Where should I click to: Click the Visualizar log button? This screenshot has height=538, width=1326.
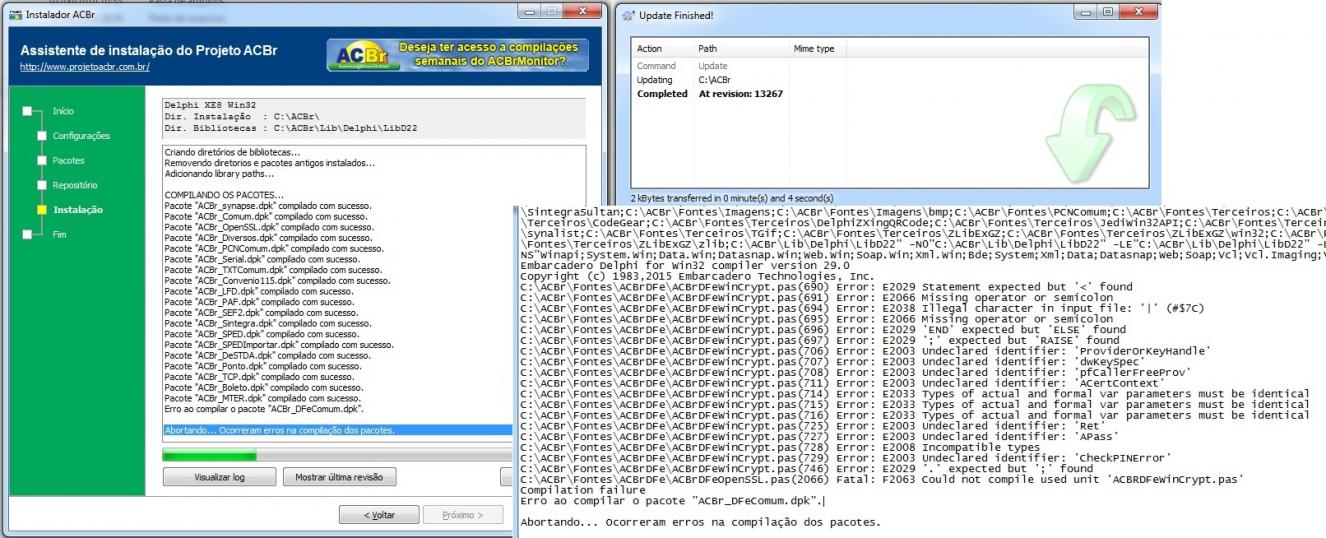[x=219, y=477]
